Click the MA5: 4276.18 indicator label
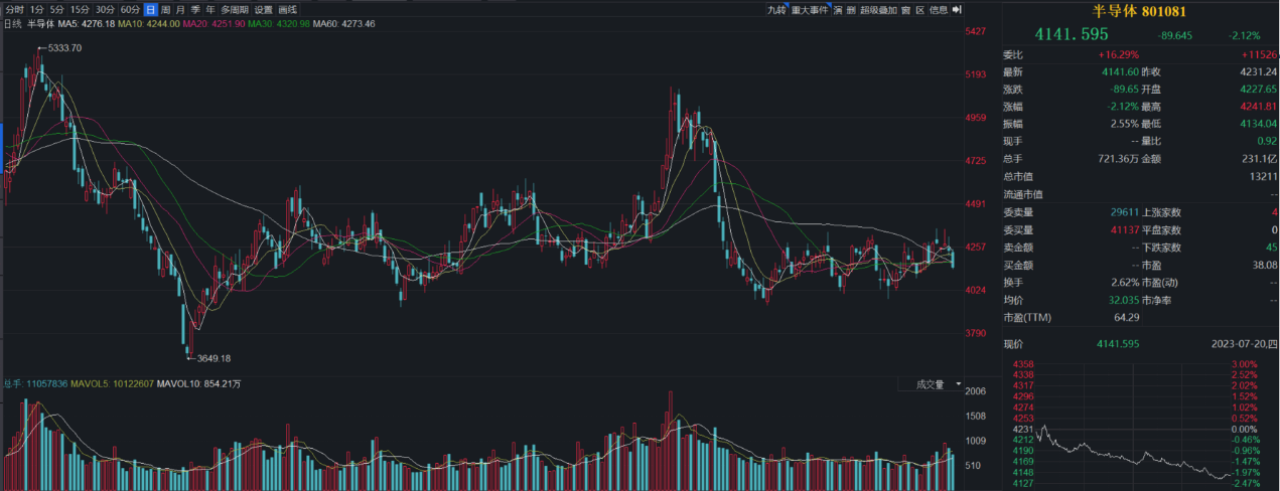Screen dimensions: 1280x491 (x=86, y=23)
